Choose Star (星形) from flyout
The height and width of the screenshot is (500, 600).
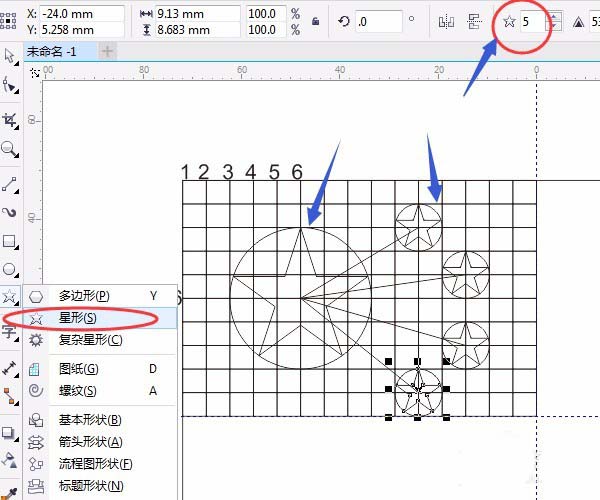point(100,318)
